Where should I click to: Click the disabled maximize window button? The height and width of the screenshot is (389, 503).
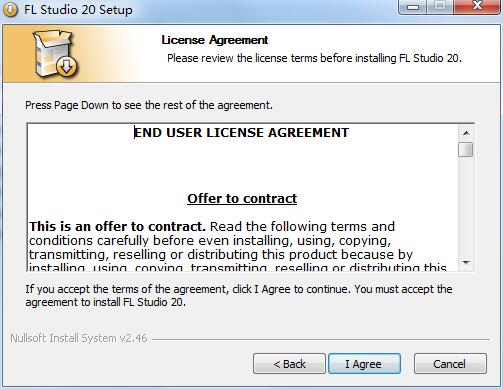pyautogui.click(x=440, y=7)
